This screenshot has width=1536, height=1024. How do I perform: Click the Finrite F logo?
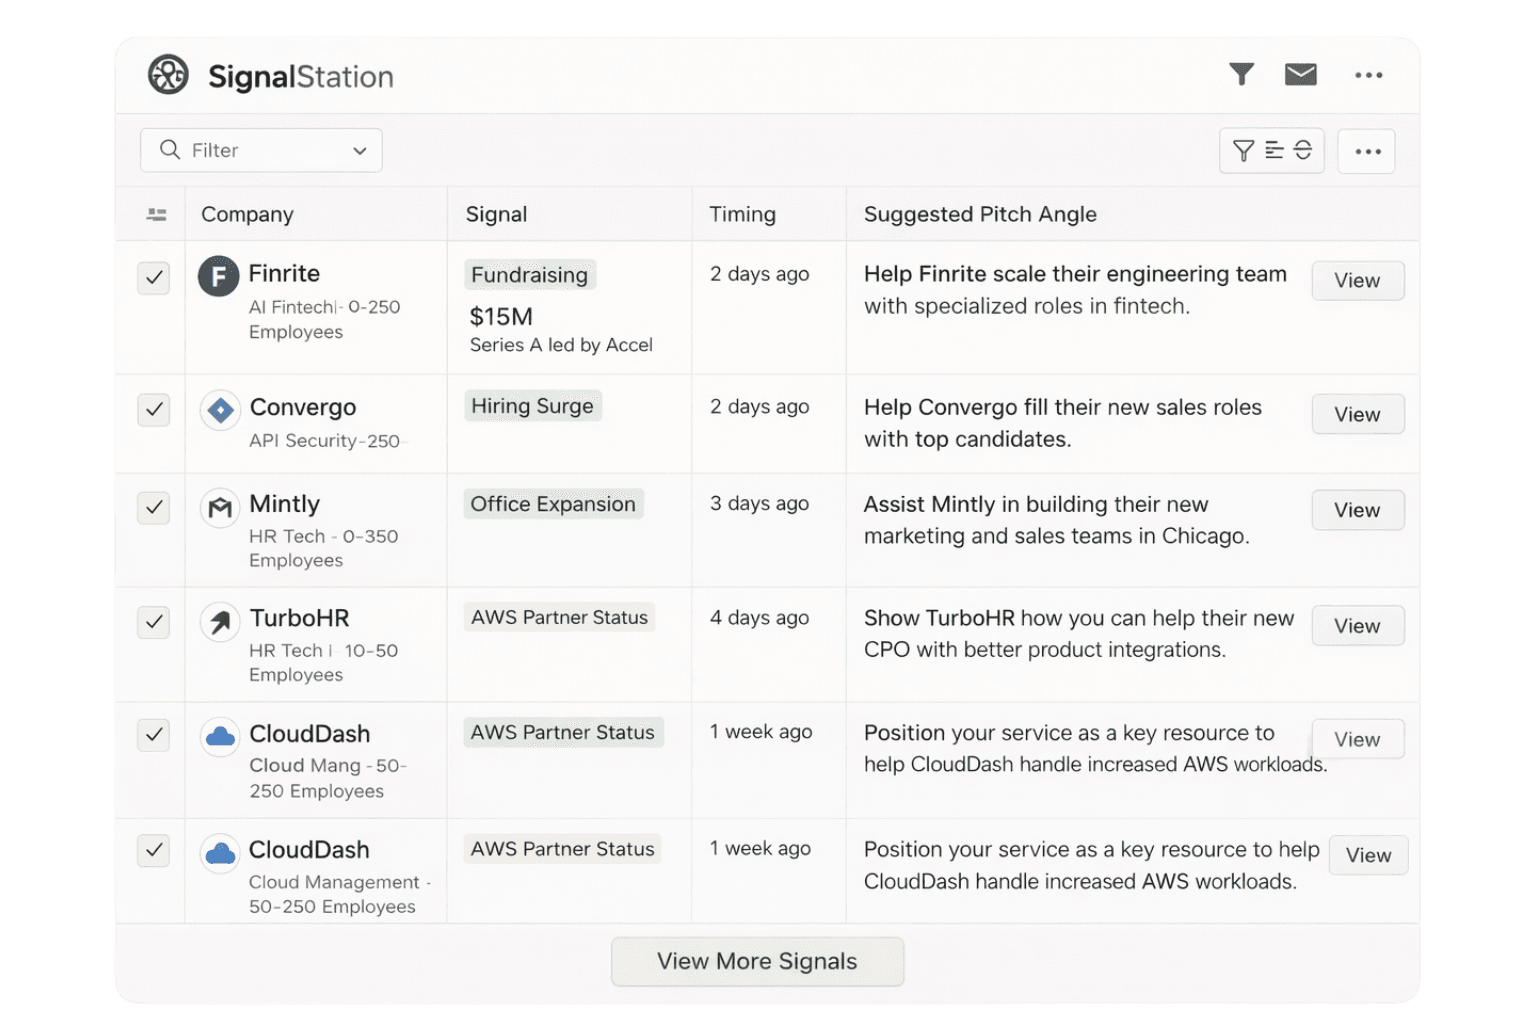[218, 276]
